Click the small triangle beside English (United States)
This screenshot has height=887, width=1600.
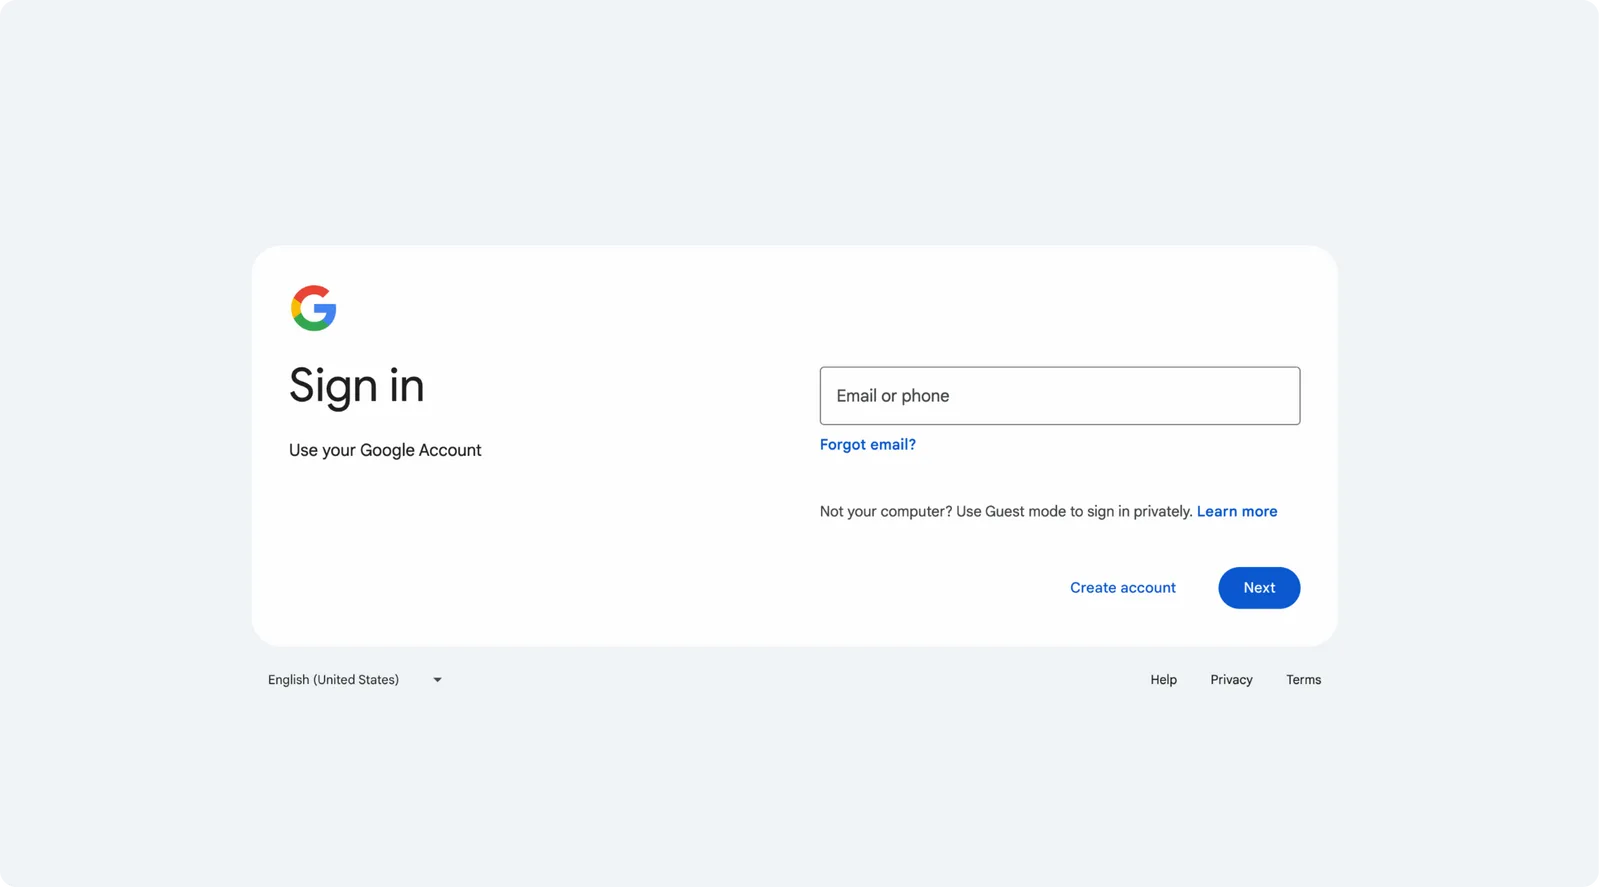click(x=437, y=680)
